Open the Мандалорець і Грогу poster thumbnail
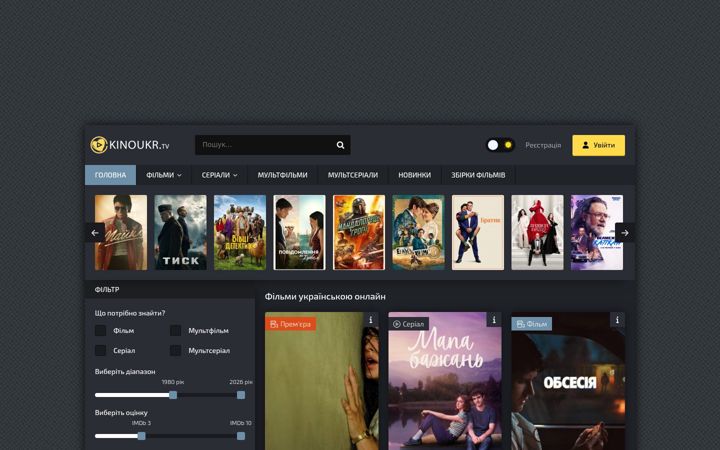The image size is (720, 450). point(359,232)
